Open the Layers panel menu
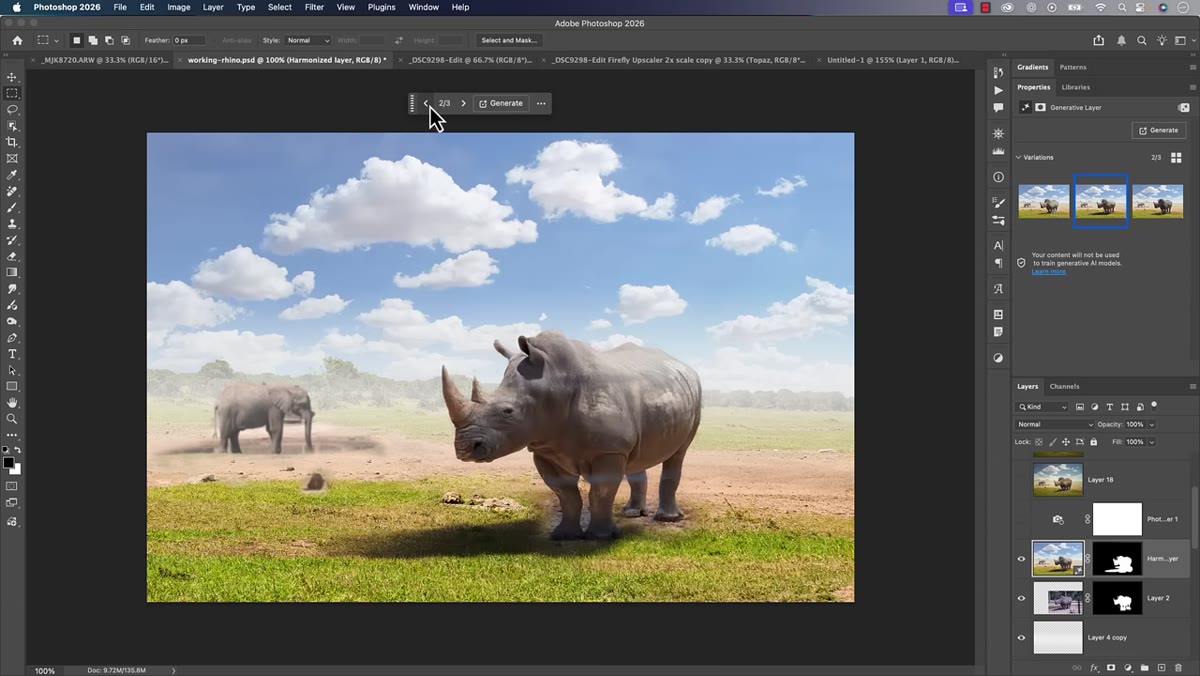The image size is (1200, 676). tap(1192, 386)
